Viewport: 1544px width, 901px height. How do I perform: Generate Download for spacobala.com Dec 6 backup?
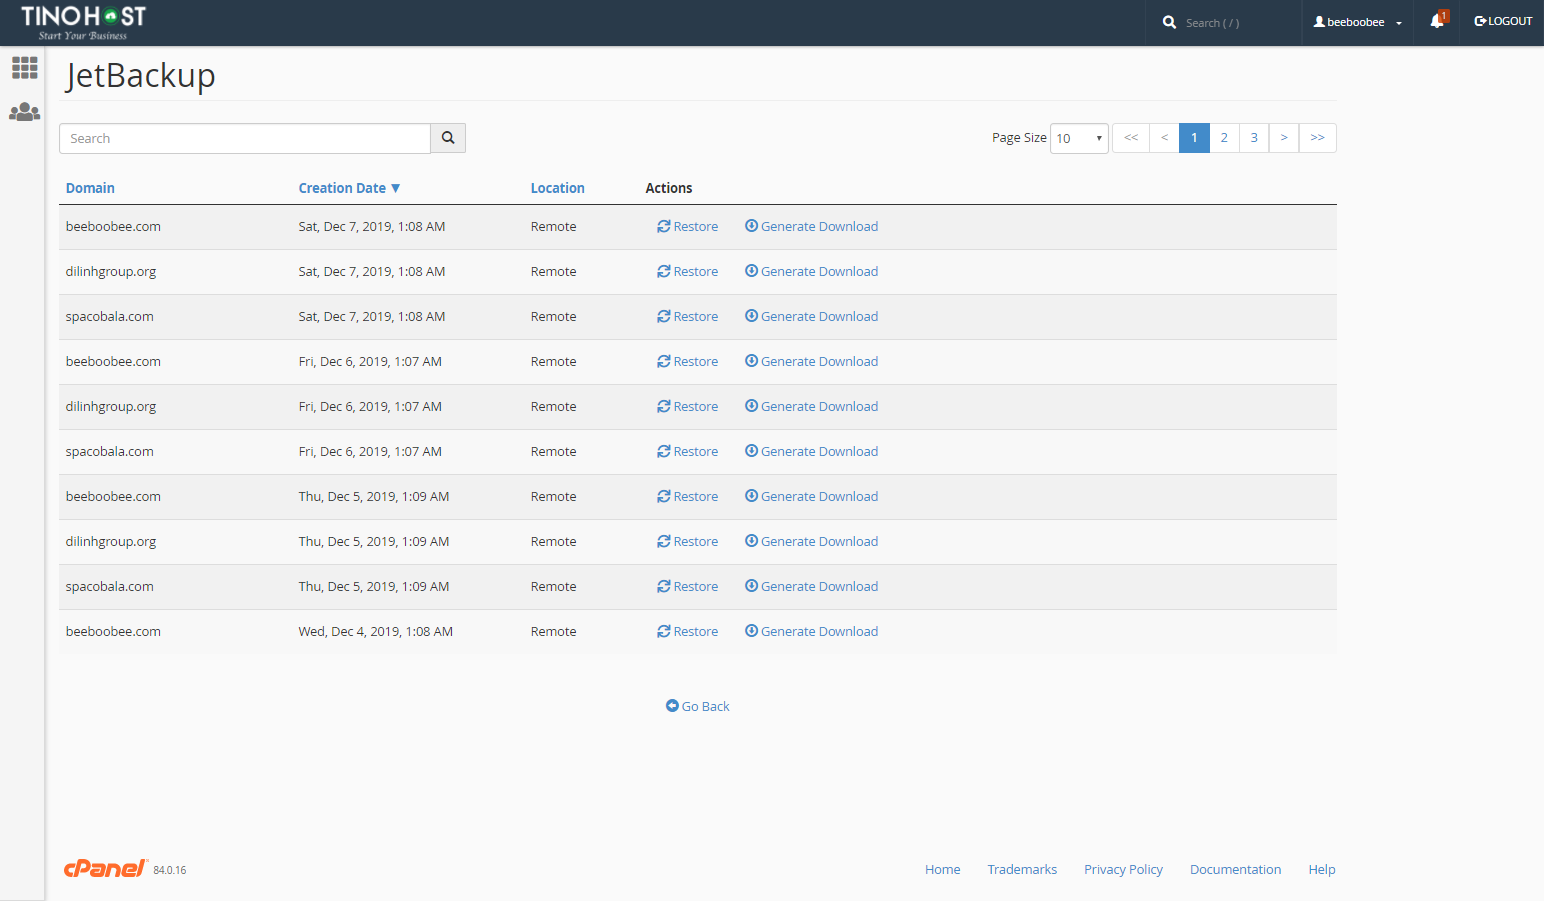pyautogui.click(x=811, y=452)
